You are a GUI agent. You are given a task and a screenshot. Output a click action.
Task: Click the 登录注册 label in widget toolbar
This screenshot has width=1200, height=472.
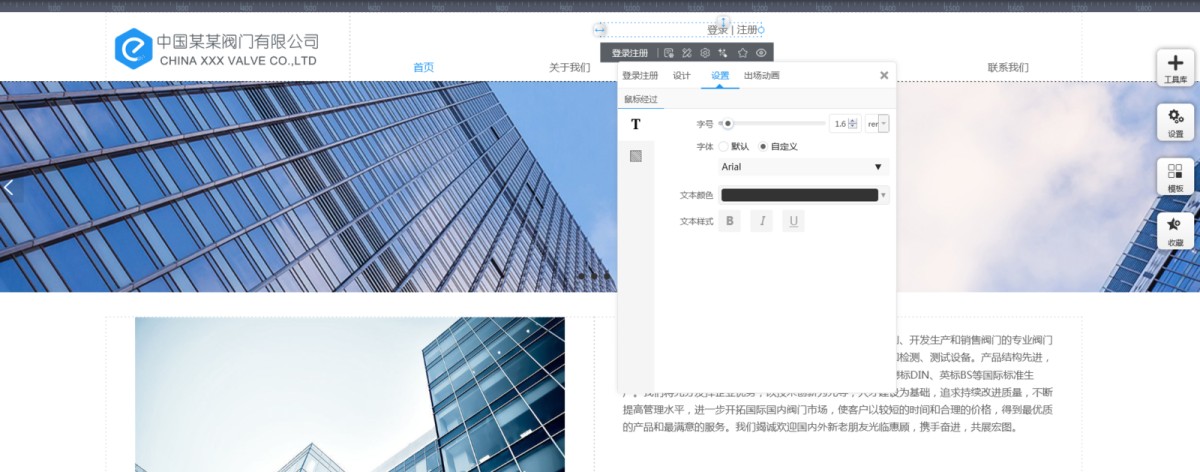pos(630,52)
